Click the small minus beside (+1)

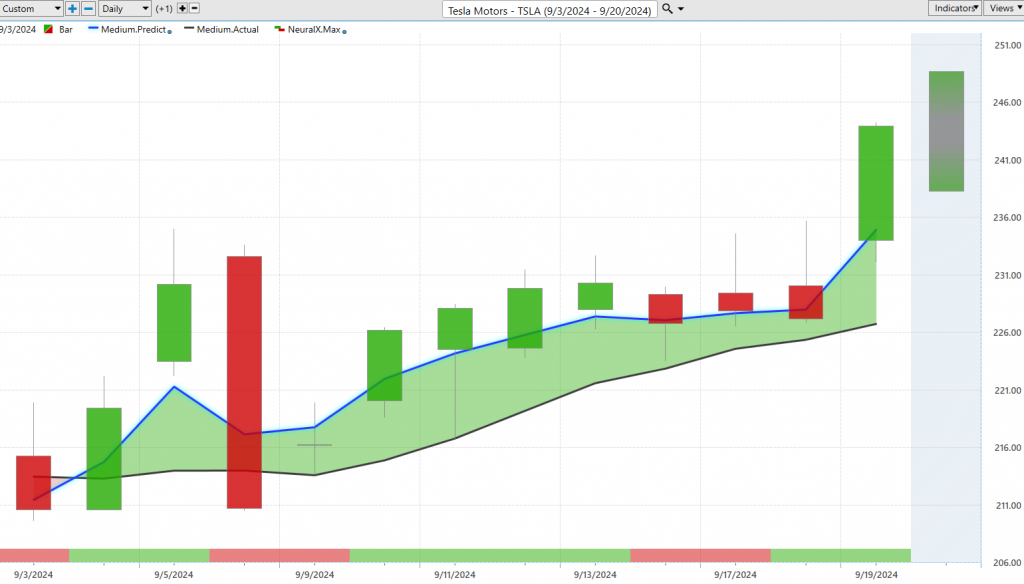[x=194, y=8]
